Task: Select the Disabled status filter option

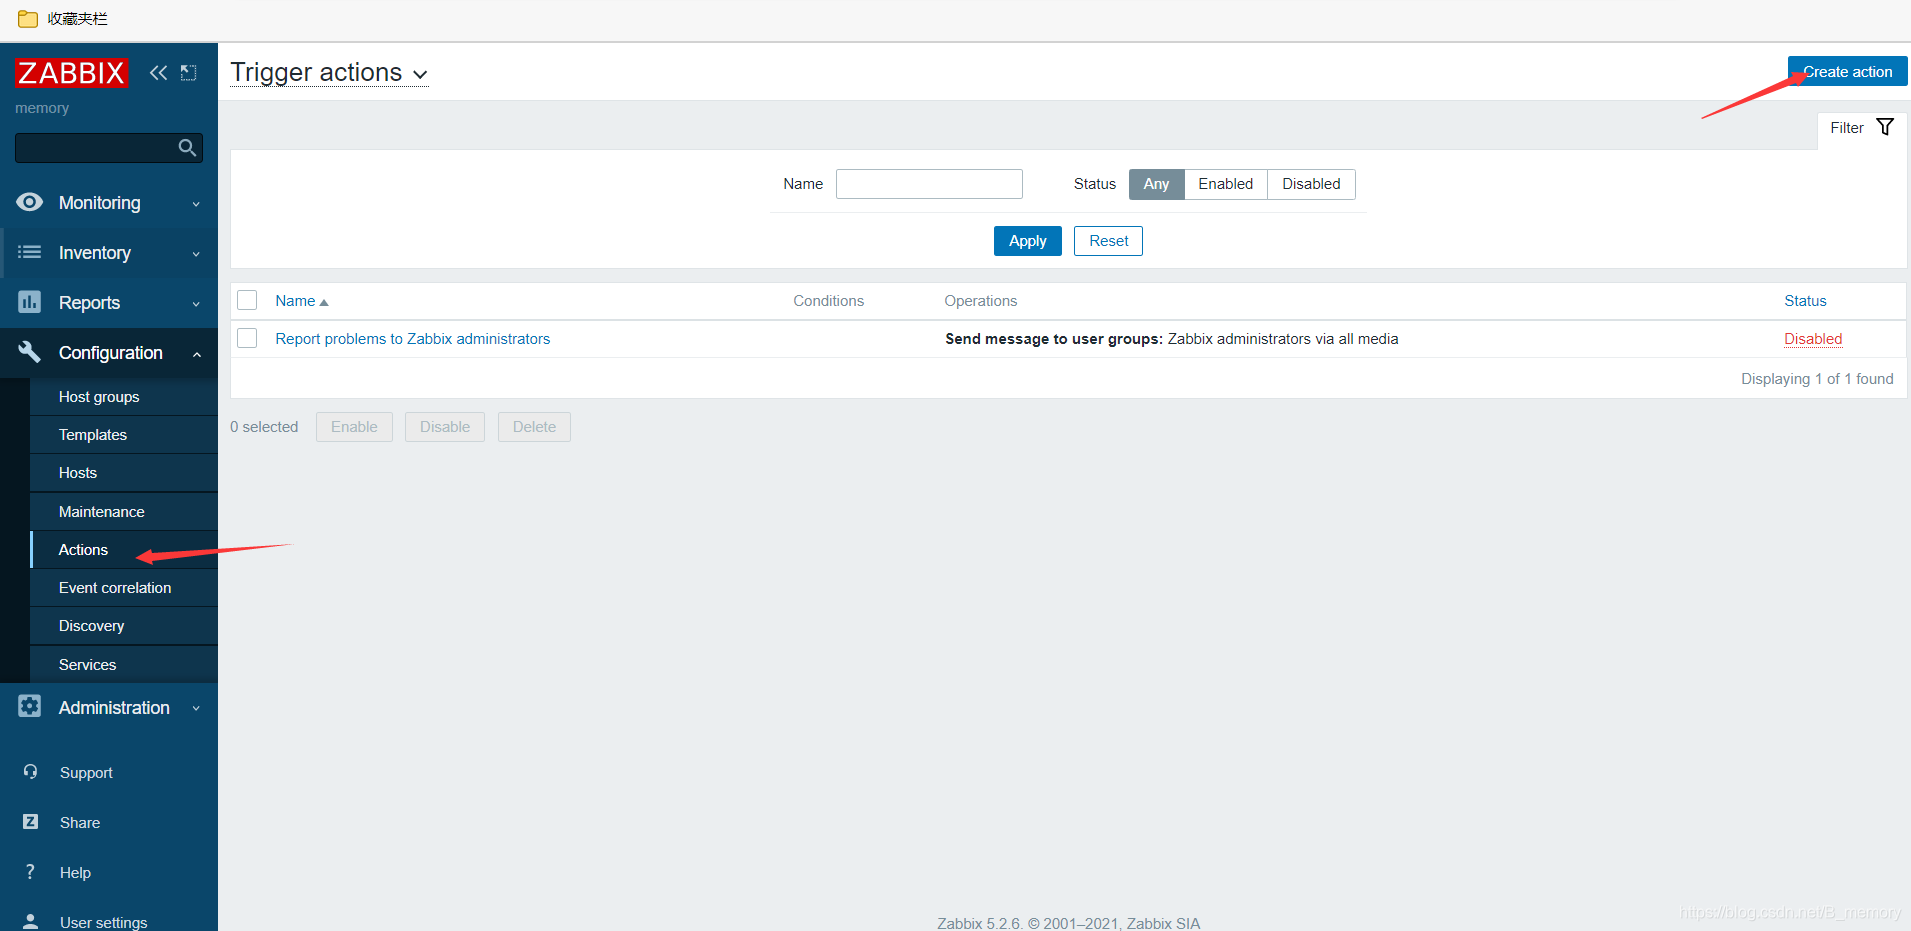Action: pos(1311,184)
